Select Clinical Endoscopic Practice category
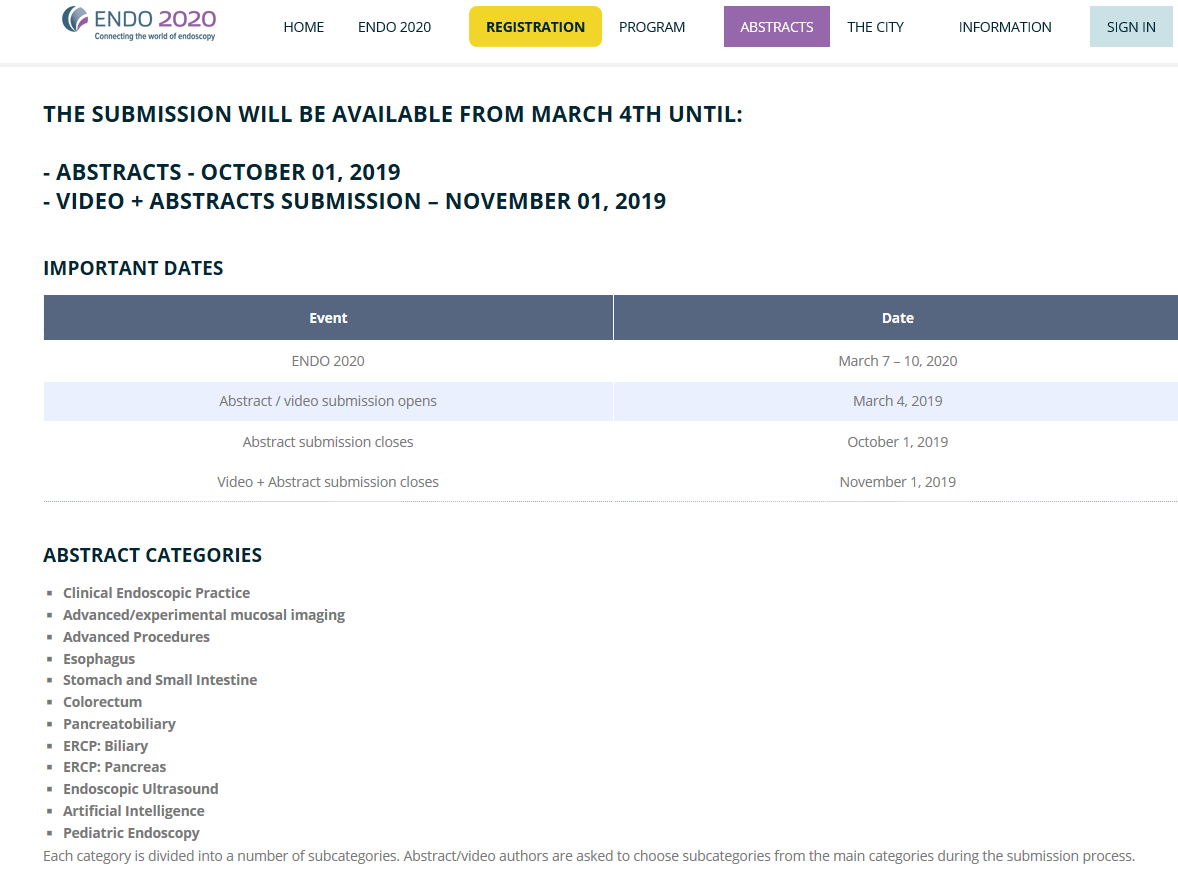The image size is (1178, 870). coord(156,593)
